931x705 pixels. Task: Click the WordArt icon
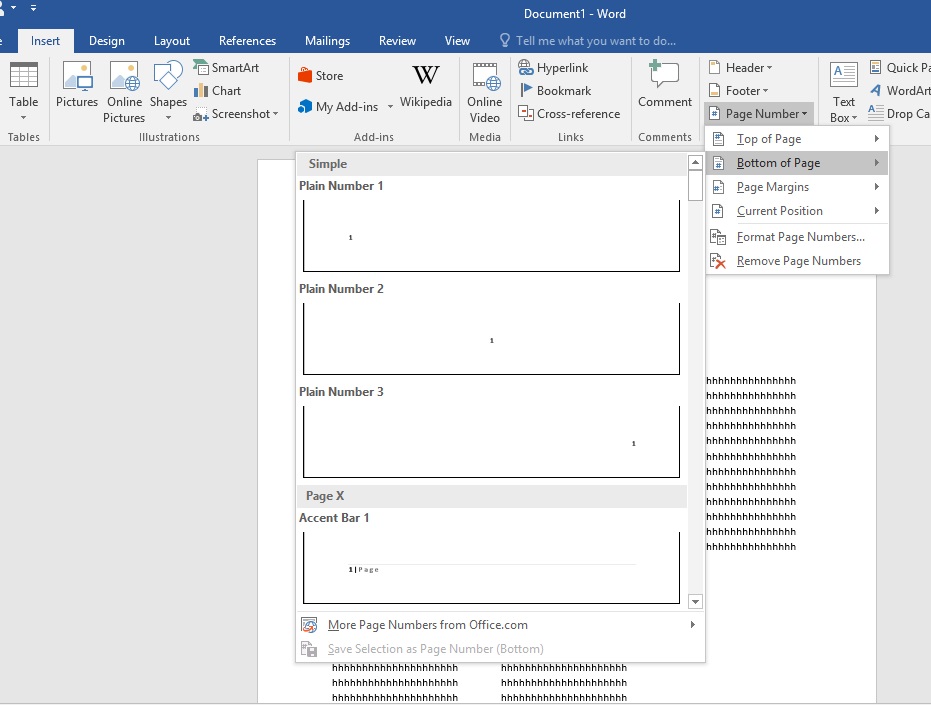pyautogui.click(x=876, y=90)
